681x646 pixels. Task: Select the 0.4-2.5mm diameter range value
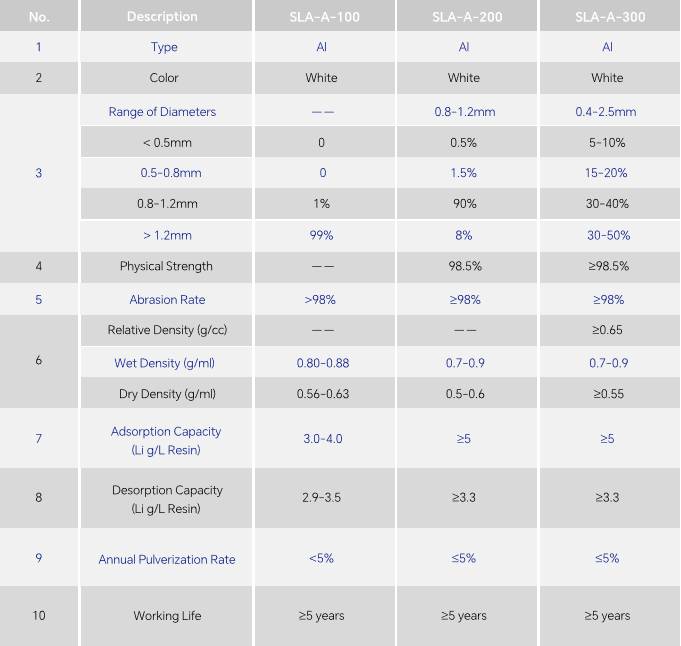click(606, 112)
